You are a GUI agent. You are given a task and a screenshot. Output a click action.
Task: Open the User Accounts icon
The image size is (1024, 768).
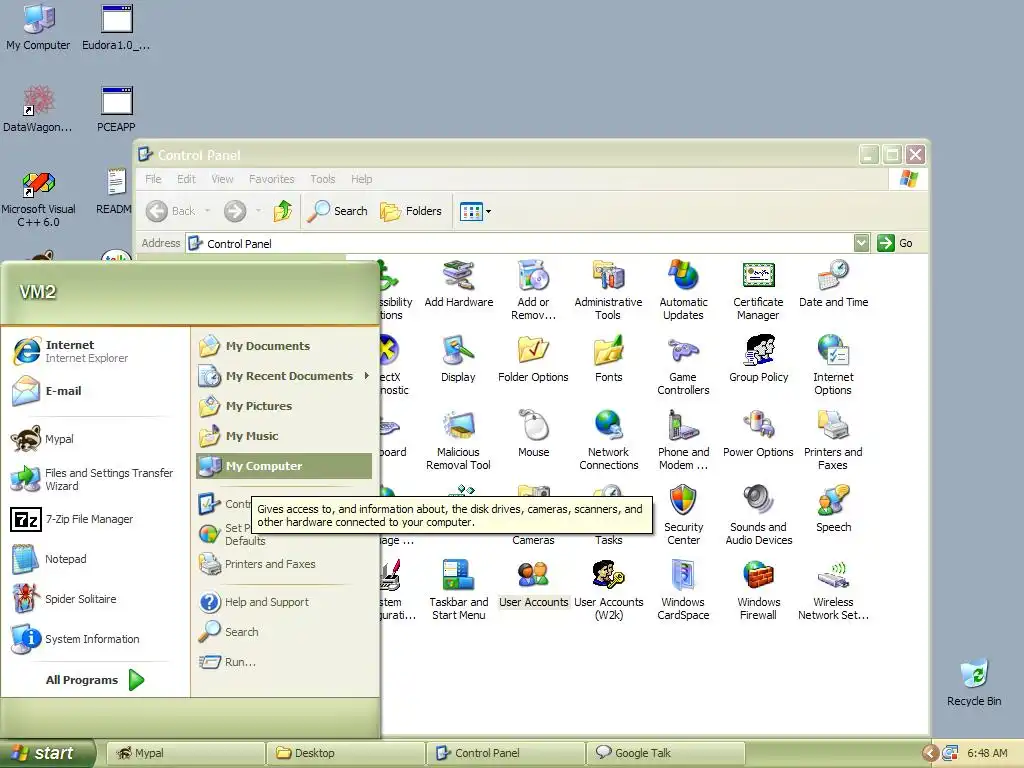pos(534,584)
